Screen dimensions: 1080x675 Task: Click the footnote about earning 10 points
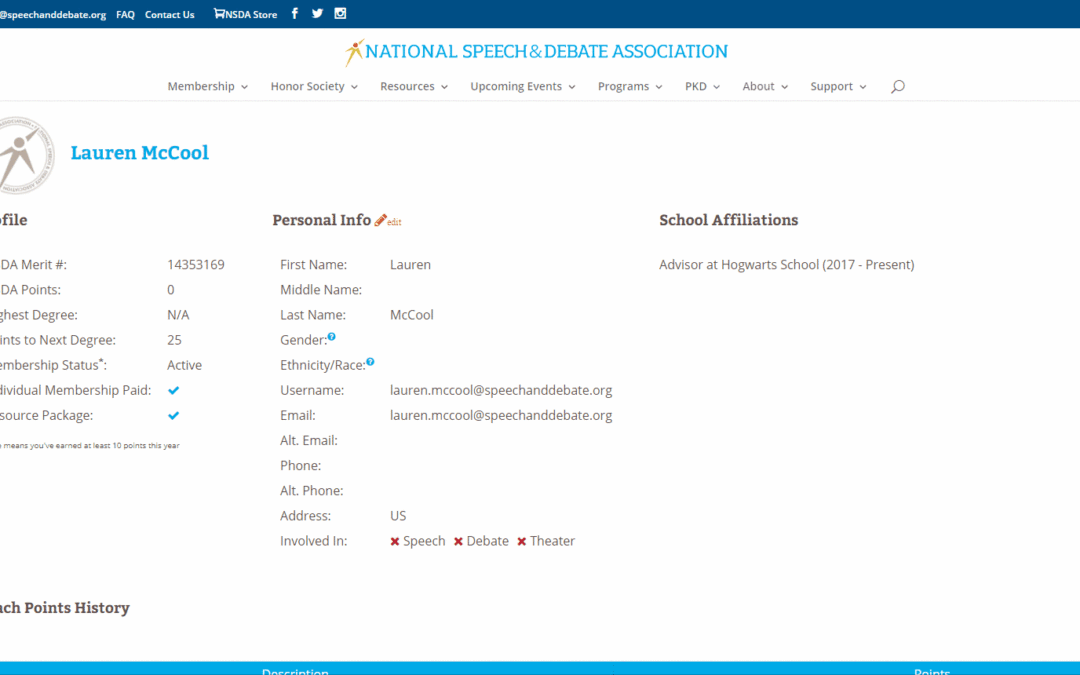[x=90, y=446]
